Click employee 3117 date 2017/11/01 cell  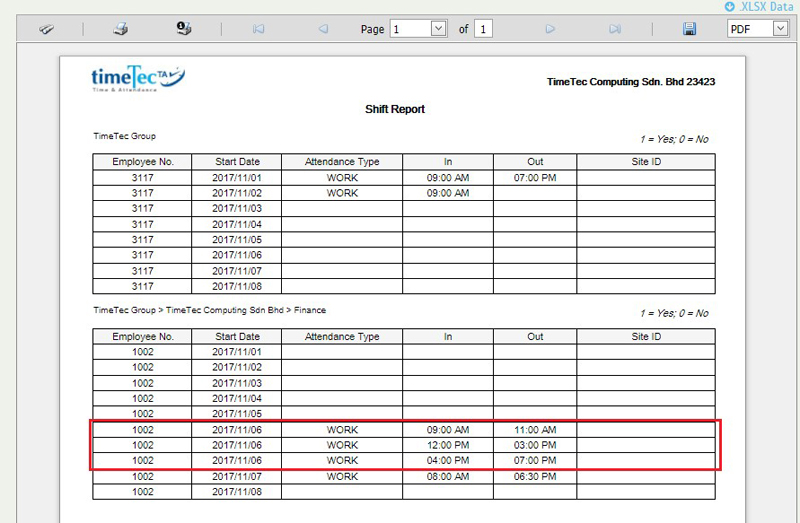pos(237,178)
